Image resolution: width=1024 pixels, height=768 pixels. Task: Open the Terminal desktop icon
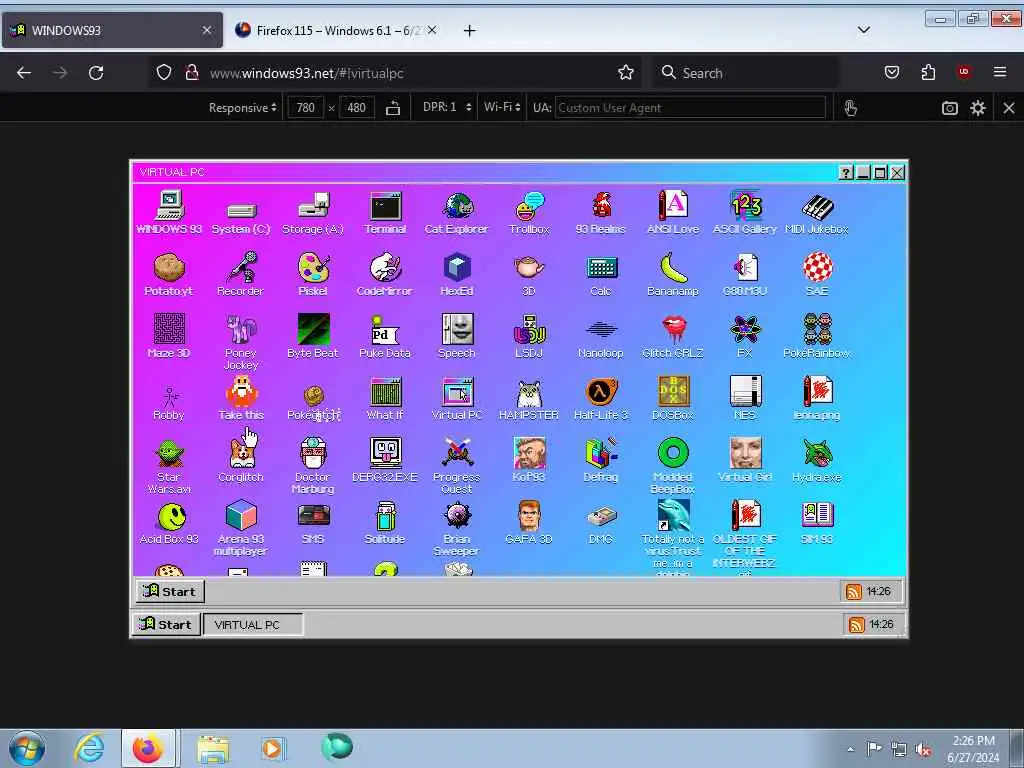(x=385, y=213)
